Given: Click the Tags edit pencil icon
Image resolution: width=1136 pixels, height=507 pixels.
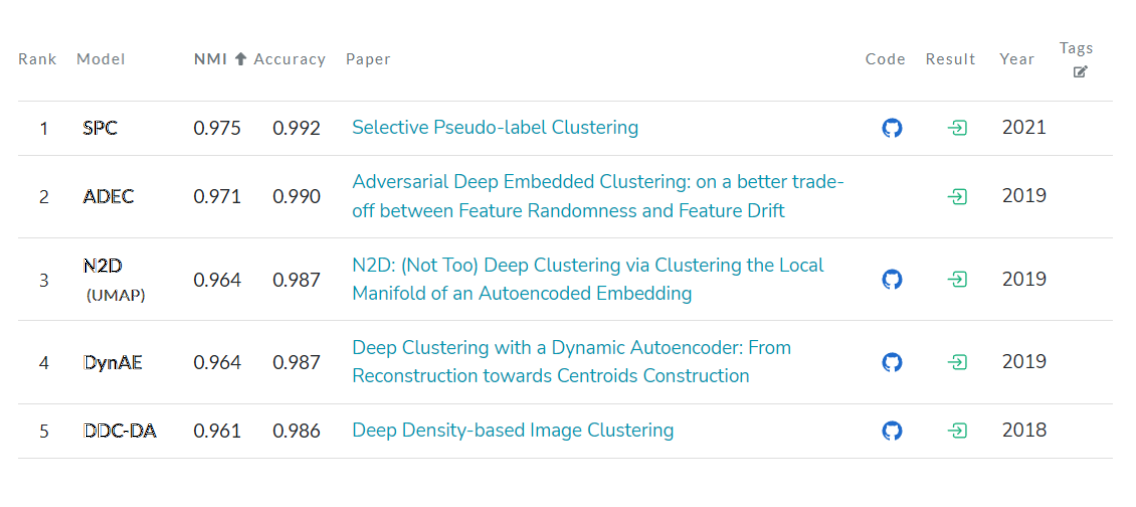Looking at the screenshot, I should pyautogui.click(x=1080, y=72).
